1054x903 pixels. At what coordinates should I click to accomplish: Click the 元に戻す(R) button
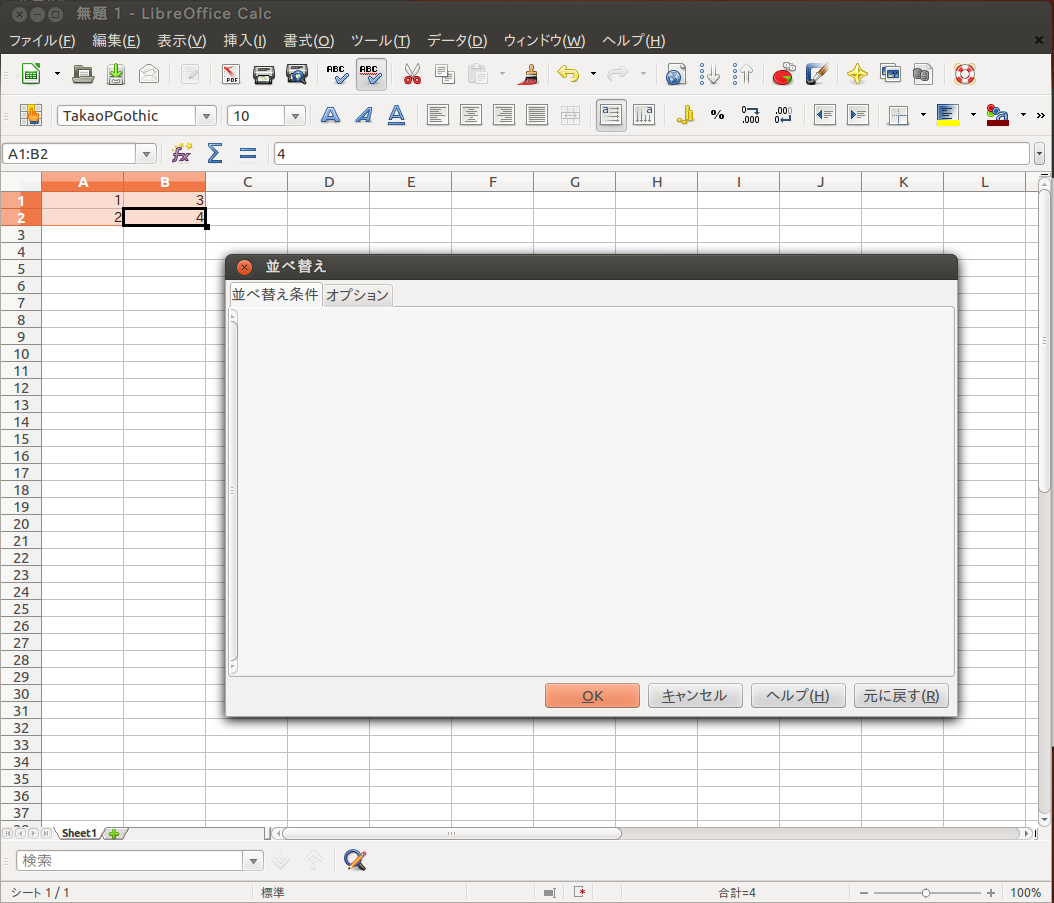(x=900, y=696)
